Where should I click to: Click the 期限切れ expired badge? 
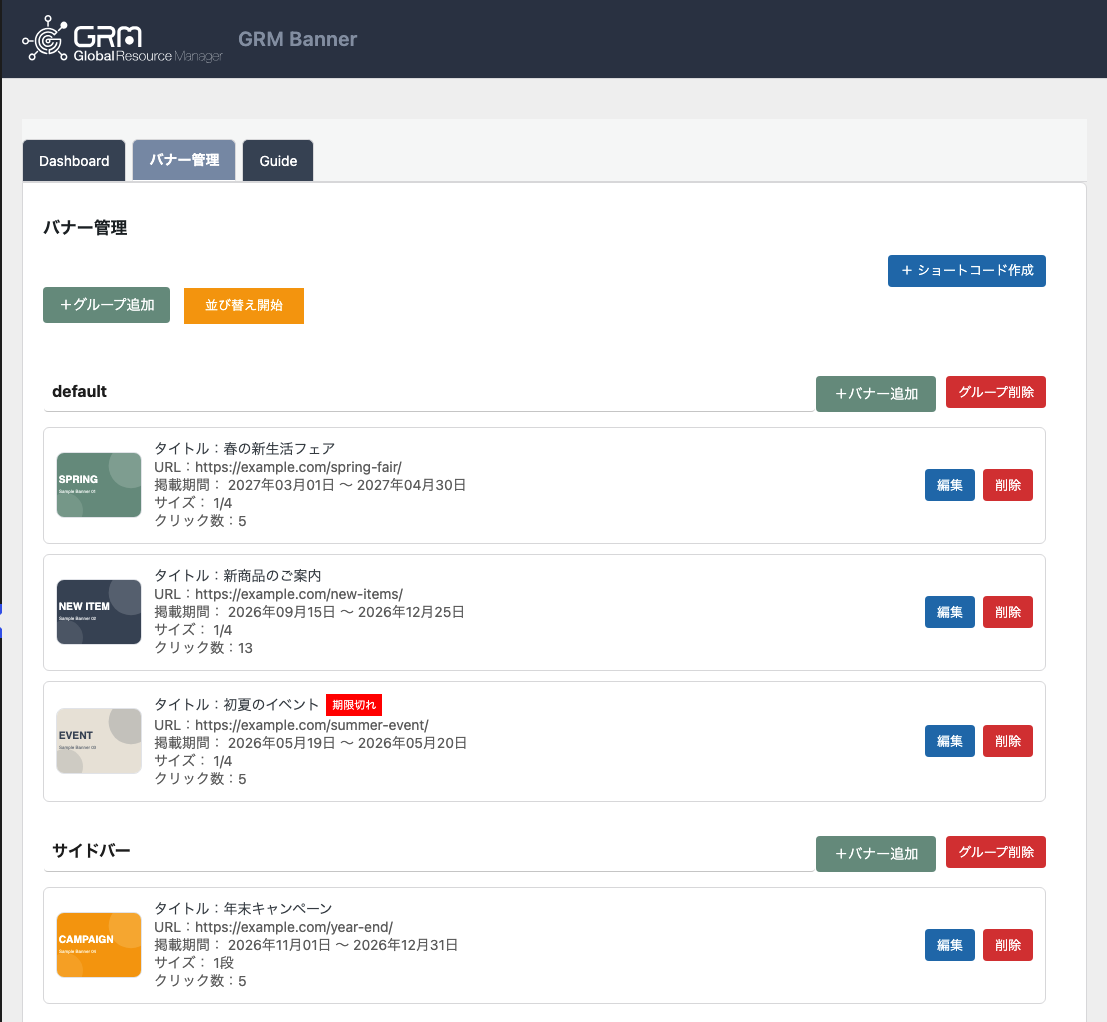pyautogui.click(x=354, y=705)
